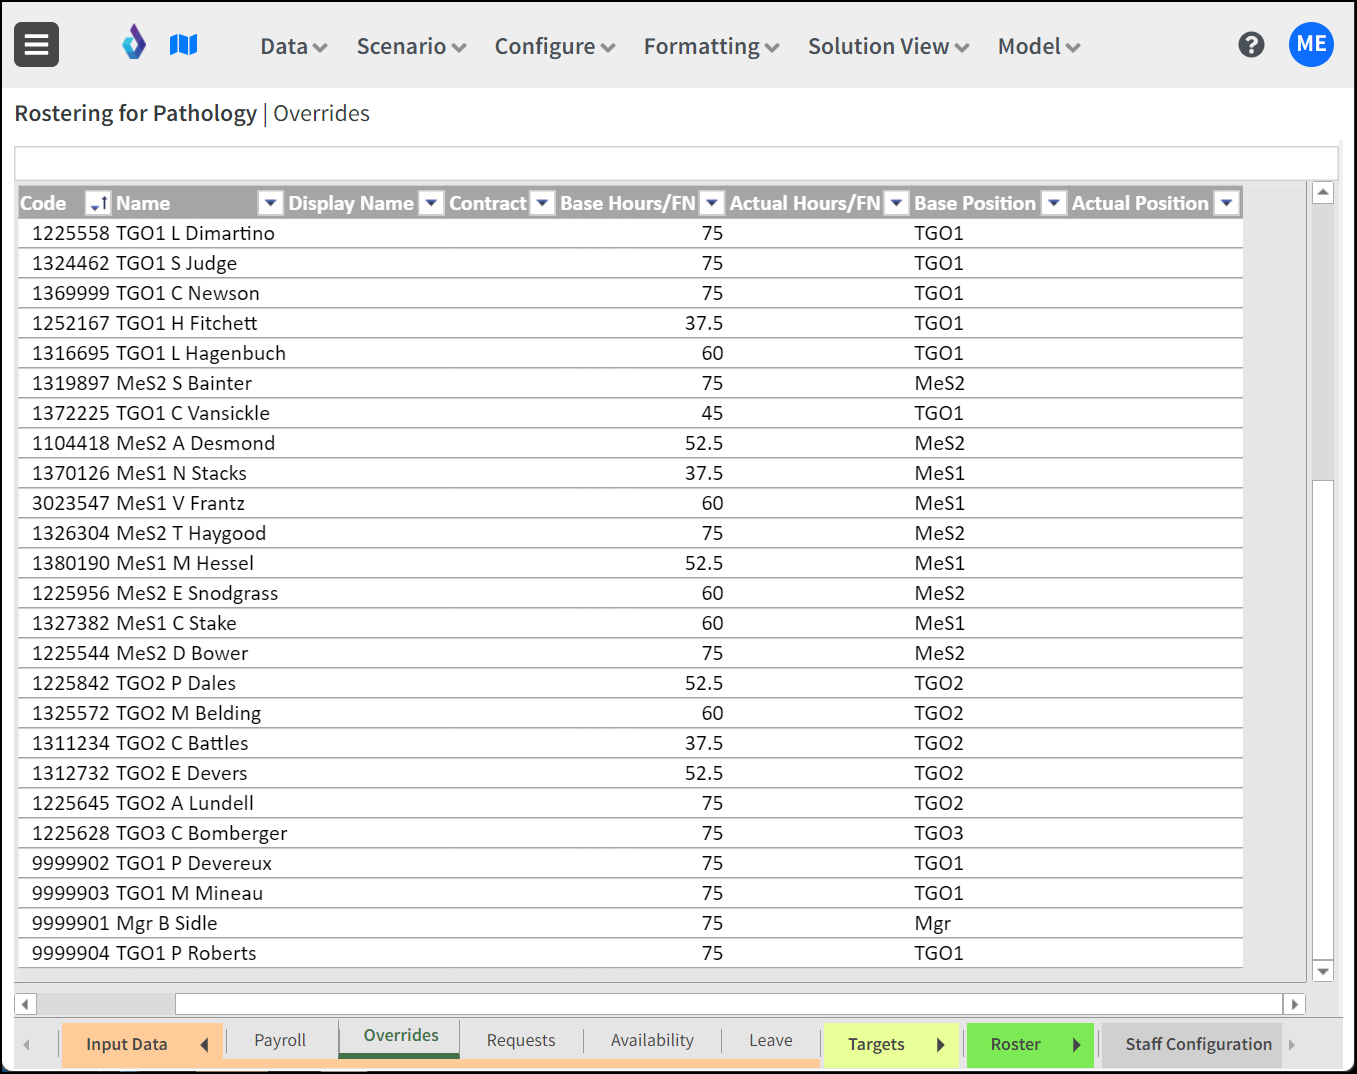Click the blue diamond logo icon

pyautogui.click(x=134, y=43)
